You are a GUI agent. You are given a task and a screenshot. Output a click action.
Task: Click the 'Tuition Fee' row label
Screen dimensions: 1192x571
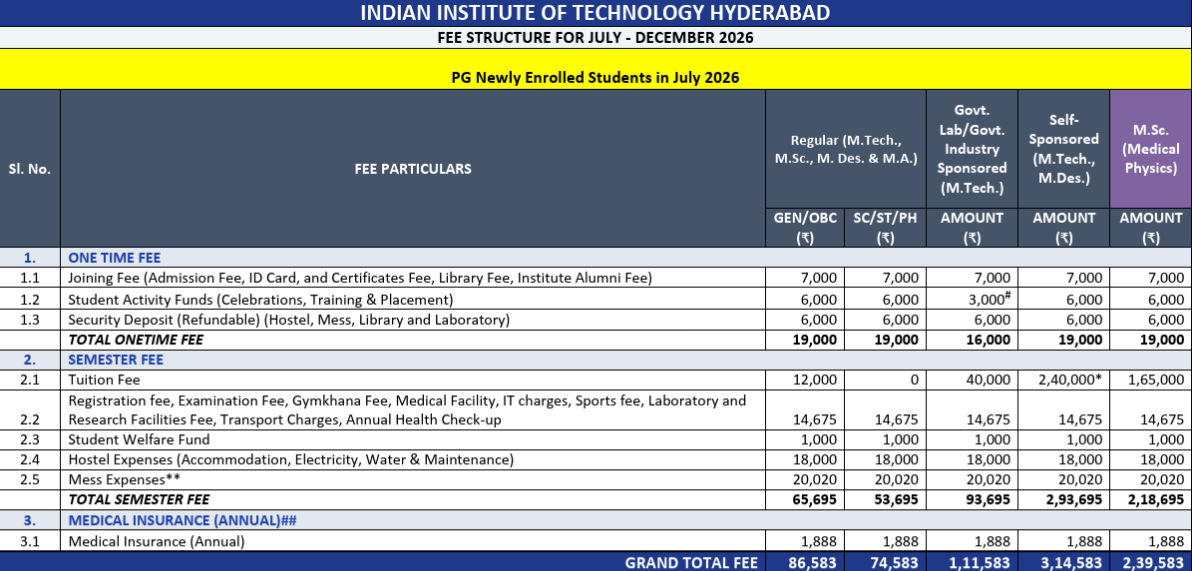click(x=104, y=379)
